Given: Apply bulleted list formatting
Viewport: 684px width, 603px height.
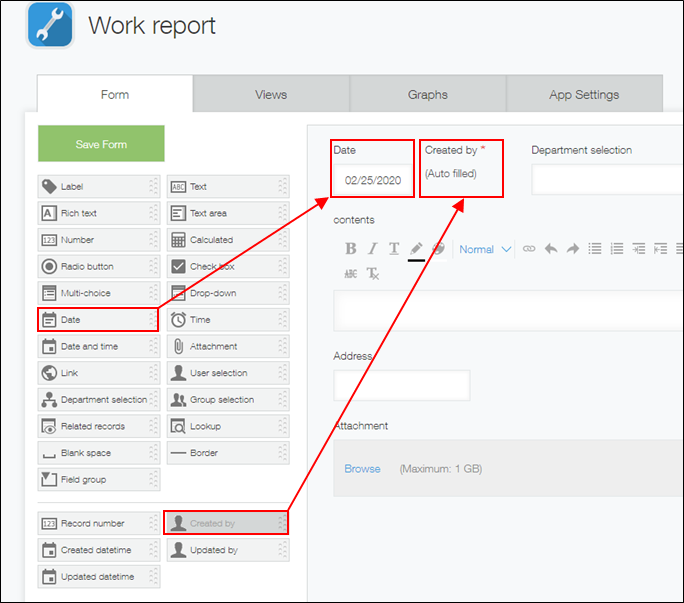Looking at the screenshot, I should [x=595, y=249].
